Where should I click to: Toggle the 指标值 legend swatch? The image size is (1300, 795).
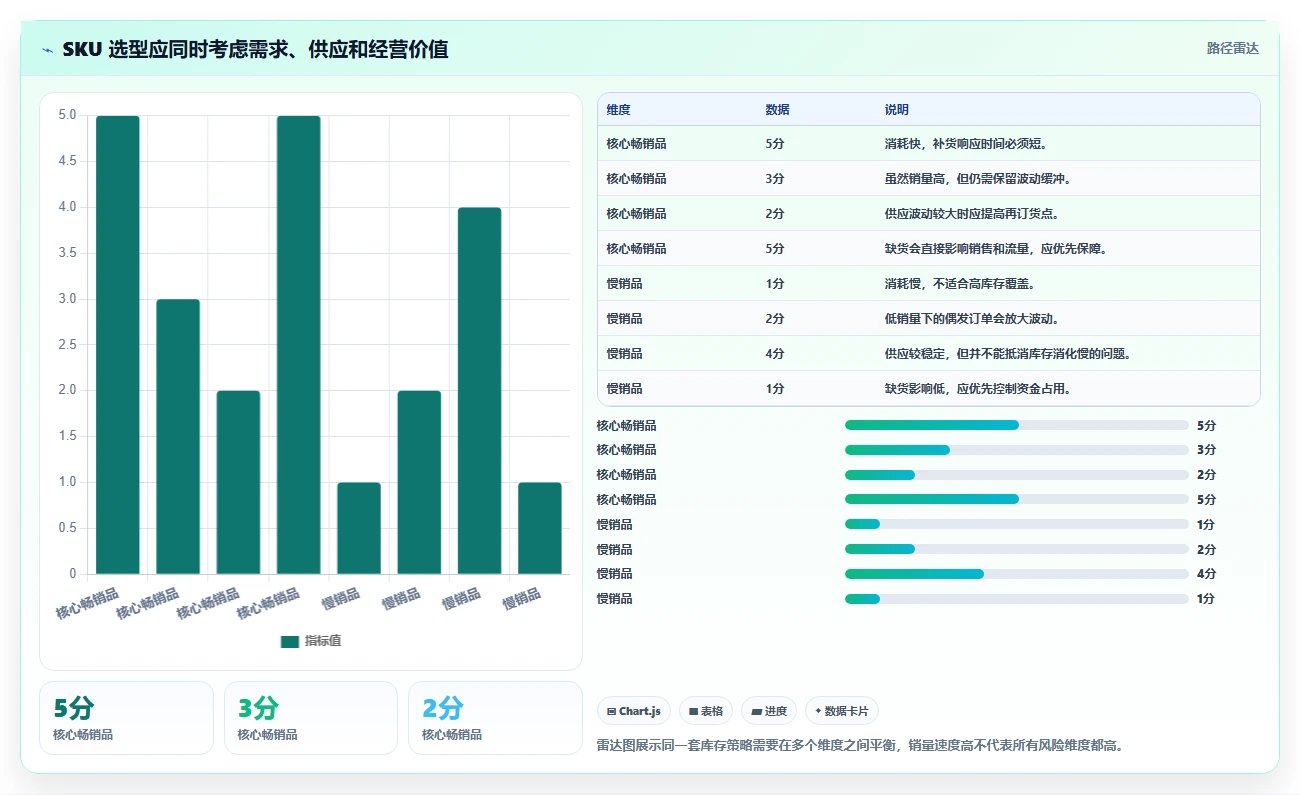tap(290, 641)
